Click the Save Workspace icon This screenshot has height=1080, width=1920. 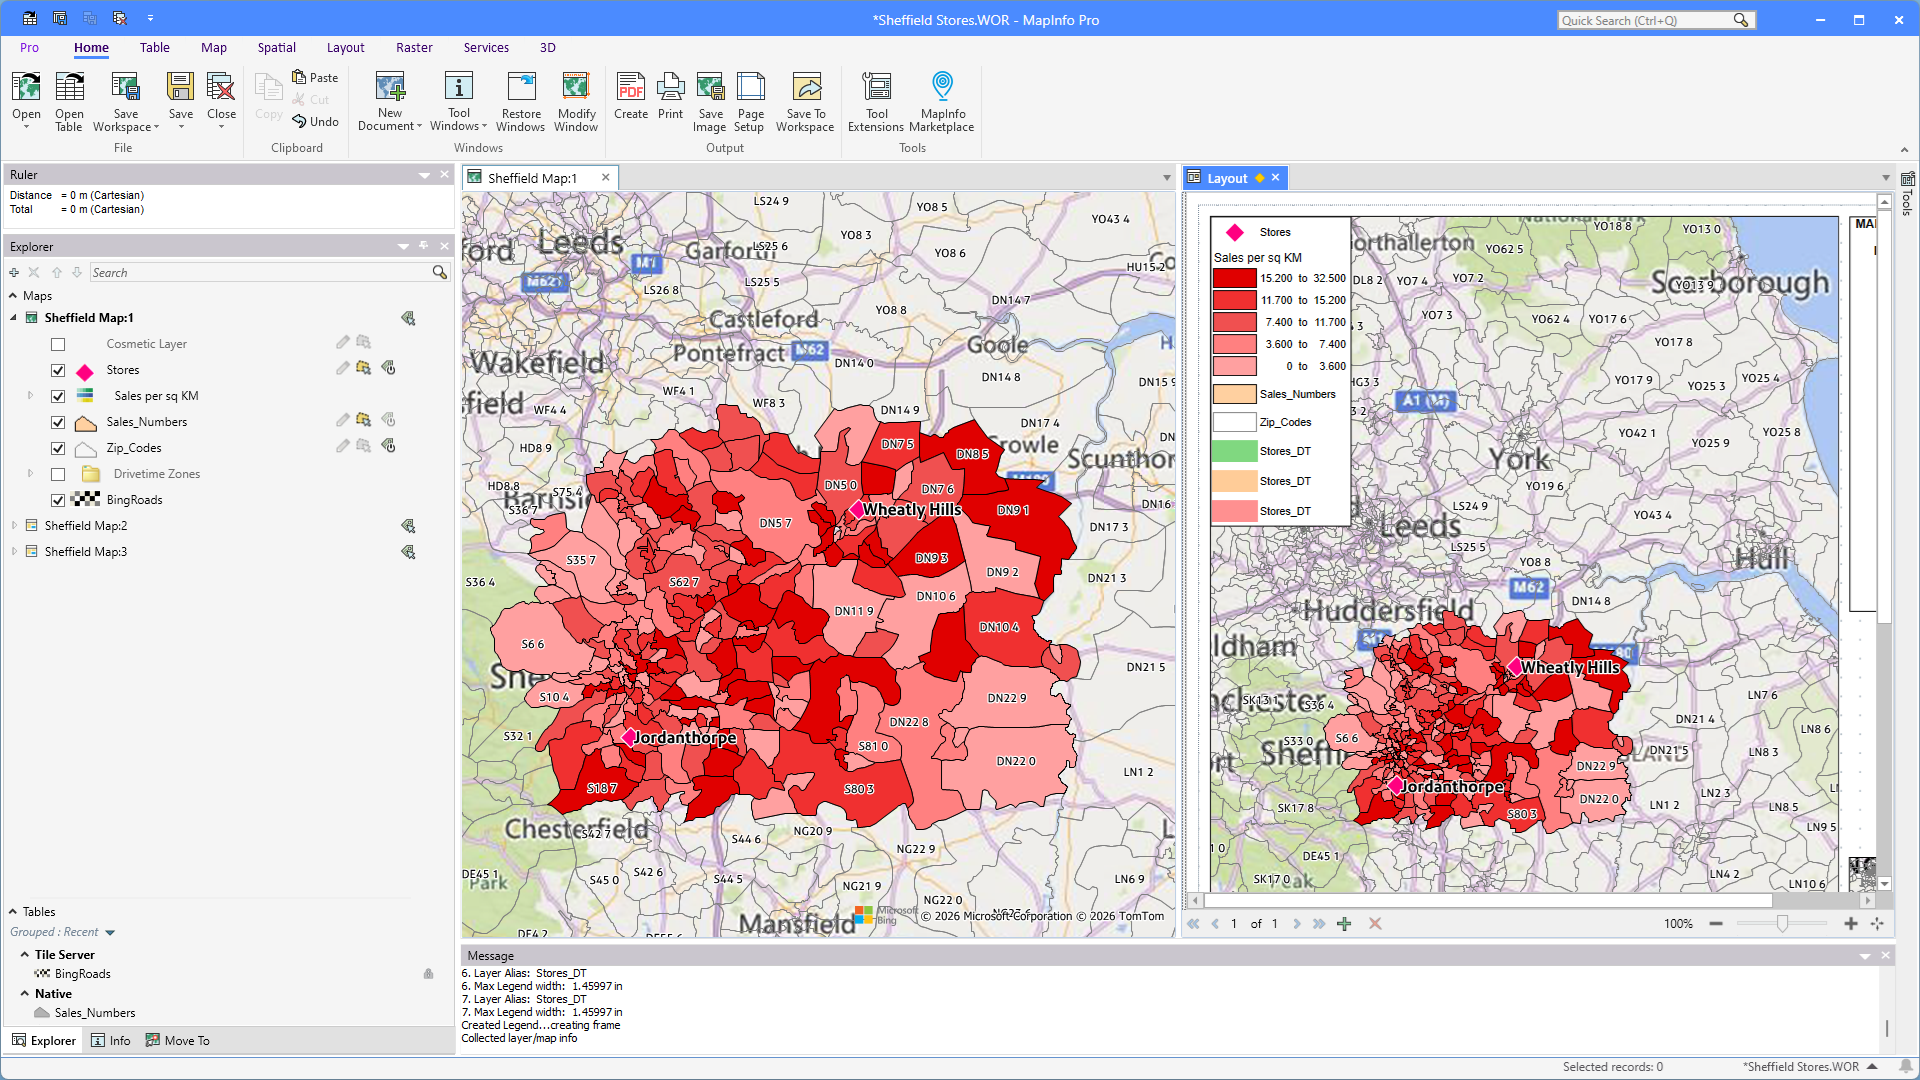coord(125,88)
